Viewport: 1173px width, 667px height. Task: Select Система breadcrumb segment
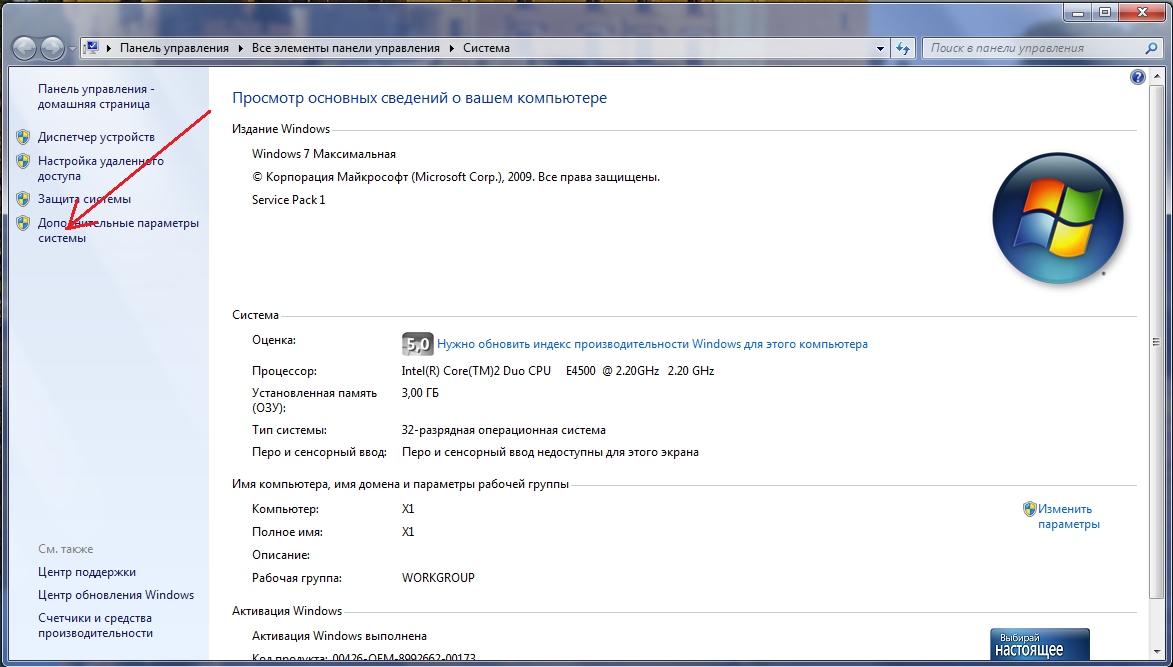486,48
